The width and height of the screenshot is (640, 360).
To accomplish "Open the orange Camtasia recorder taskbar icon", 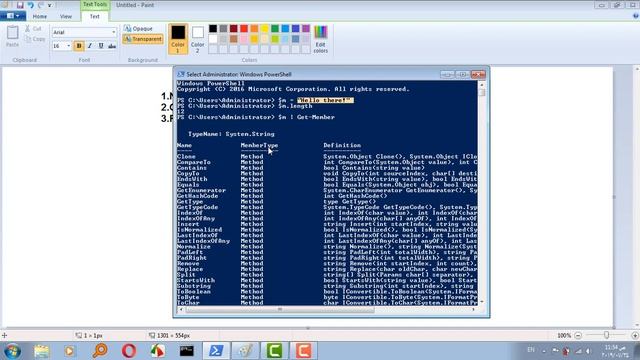I will (303, 351).
